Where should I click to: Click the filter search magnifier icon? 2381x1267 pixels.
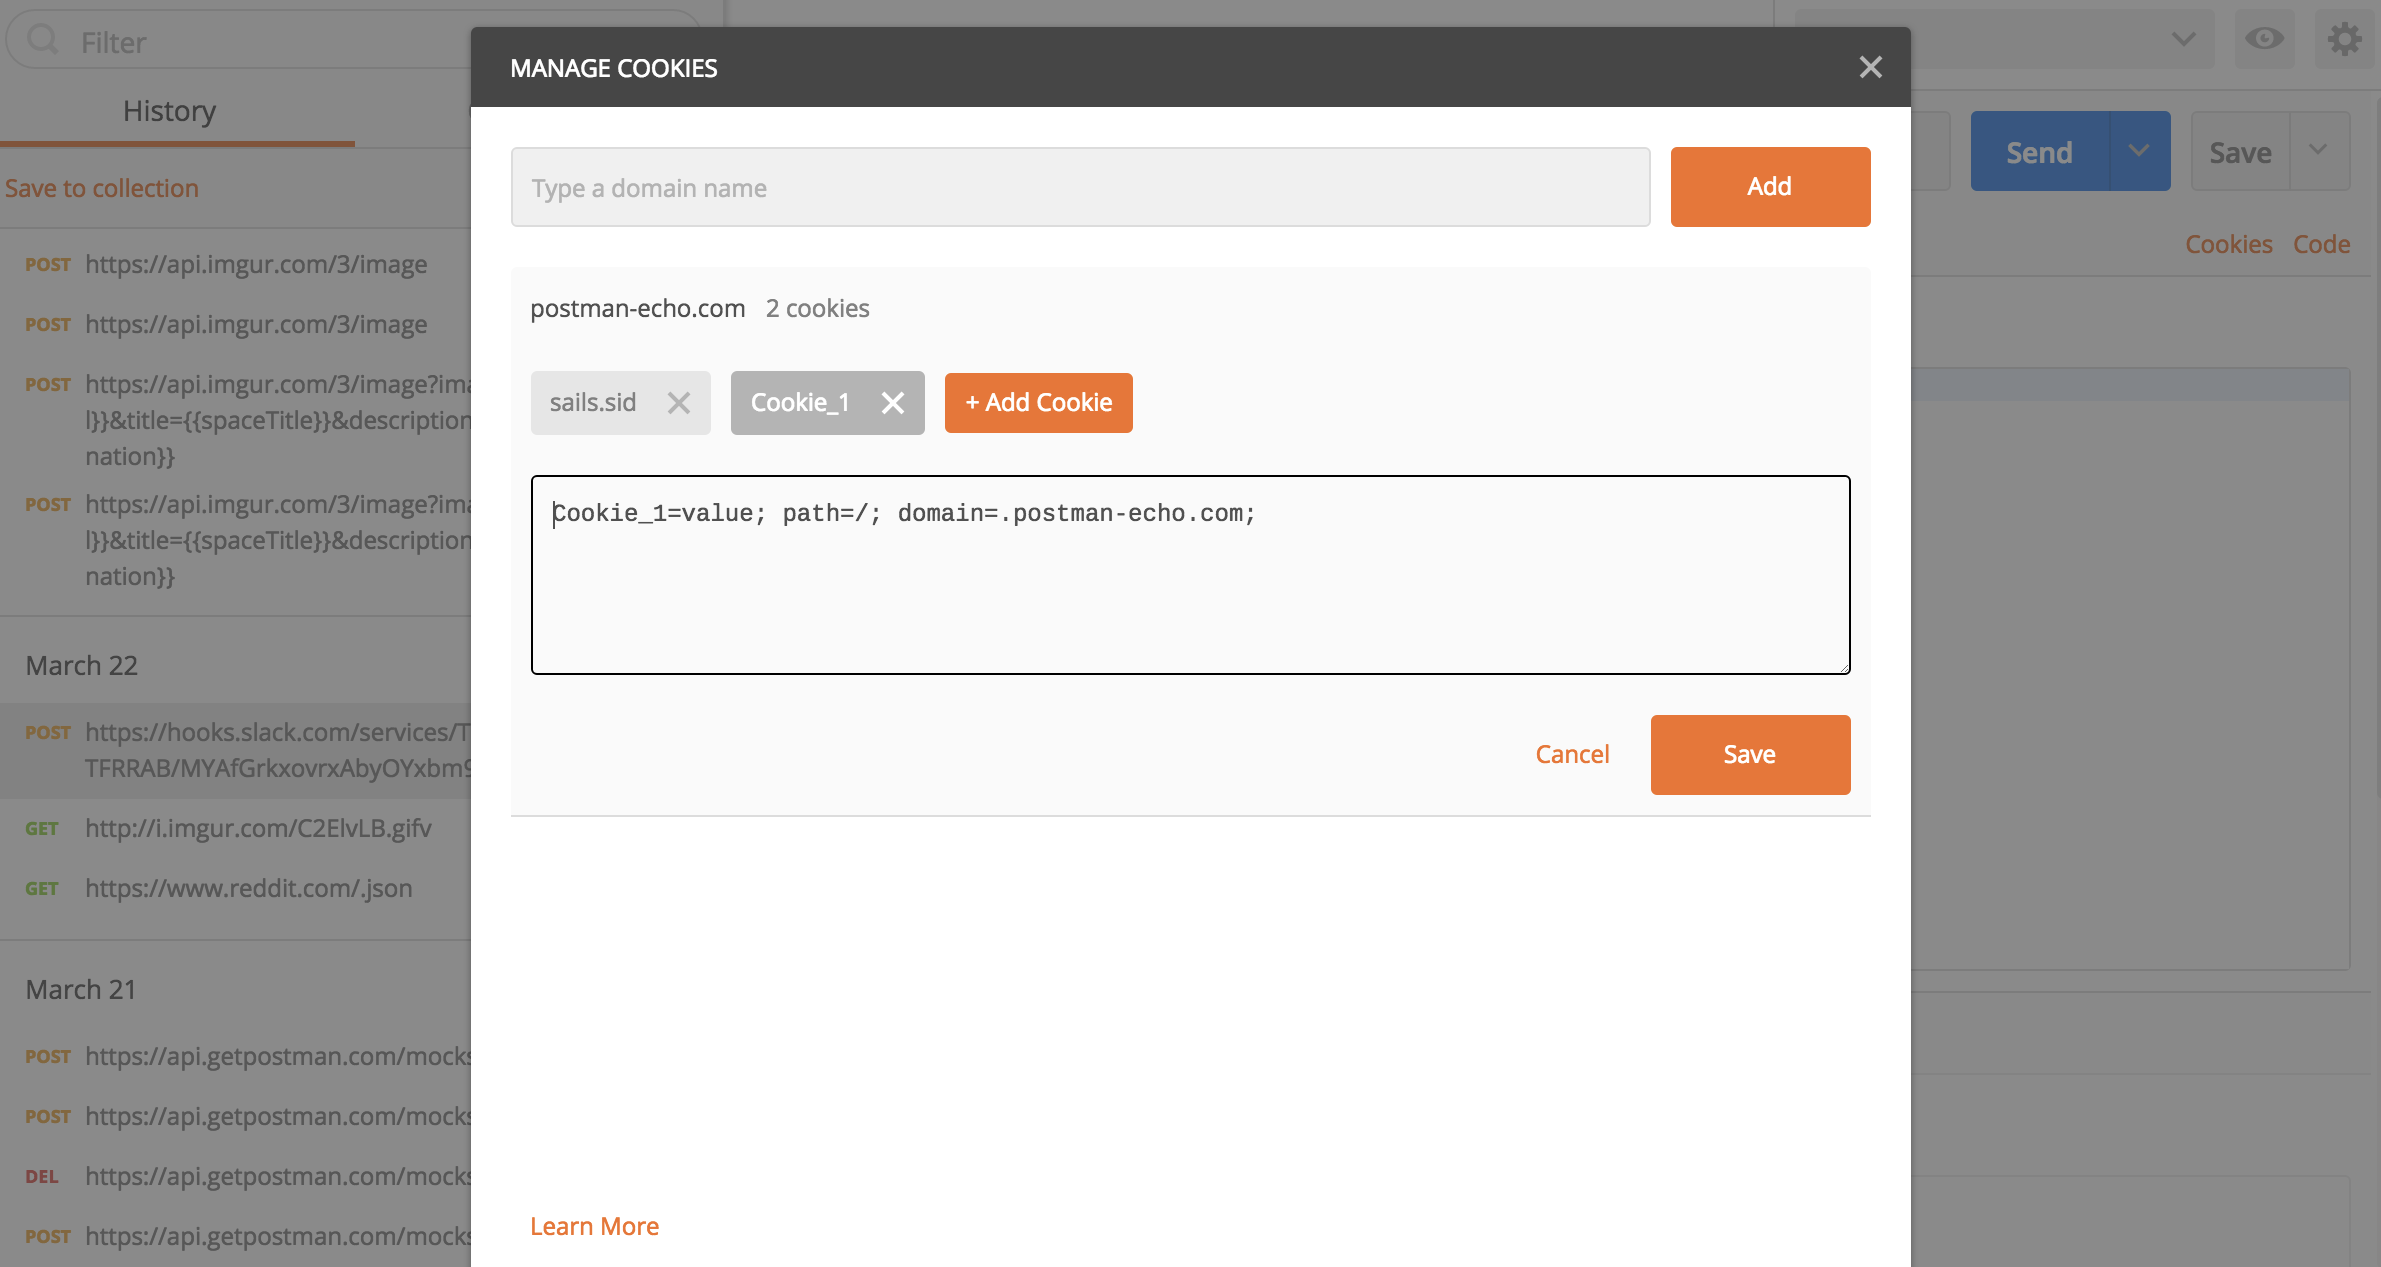43,41
